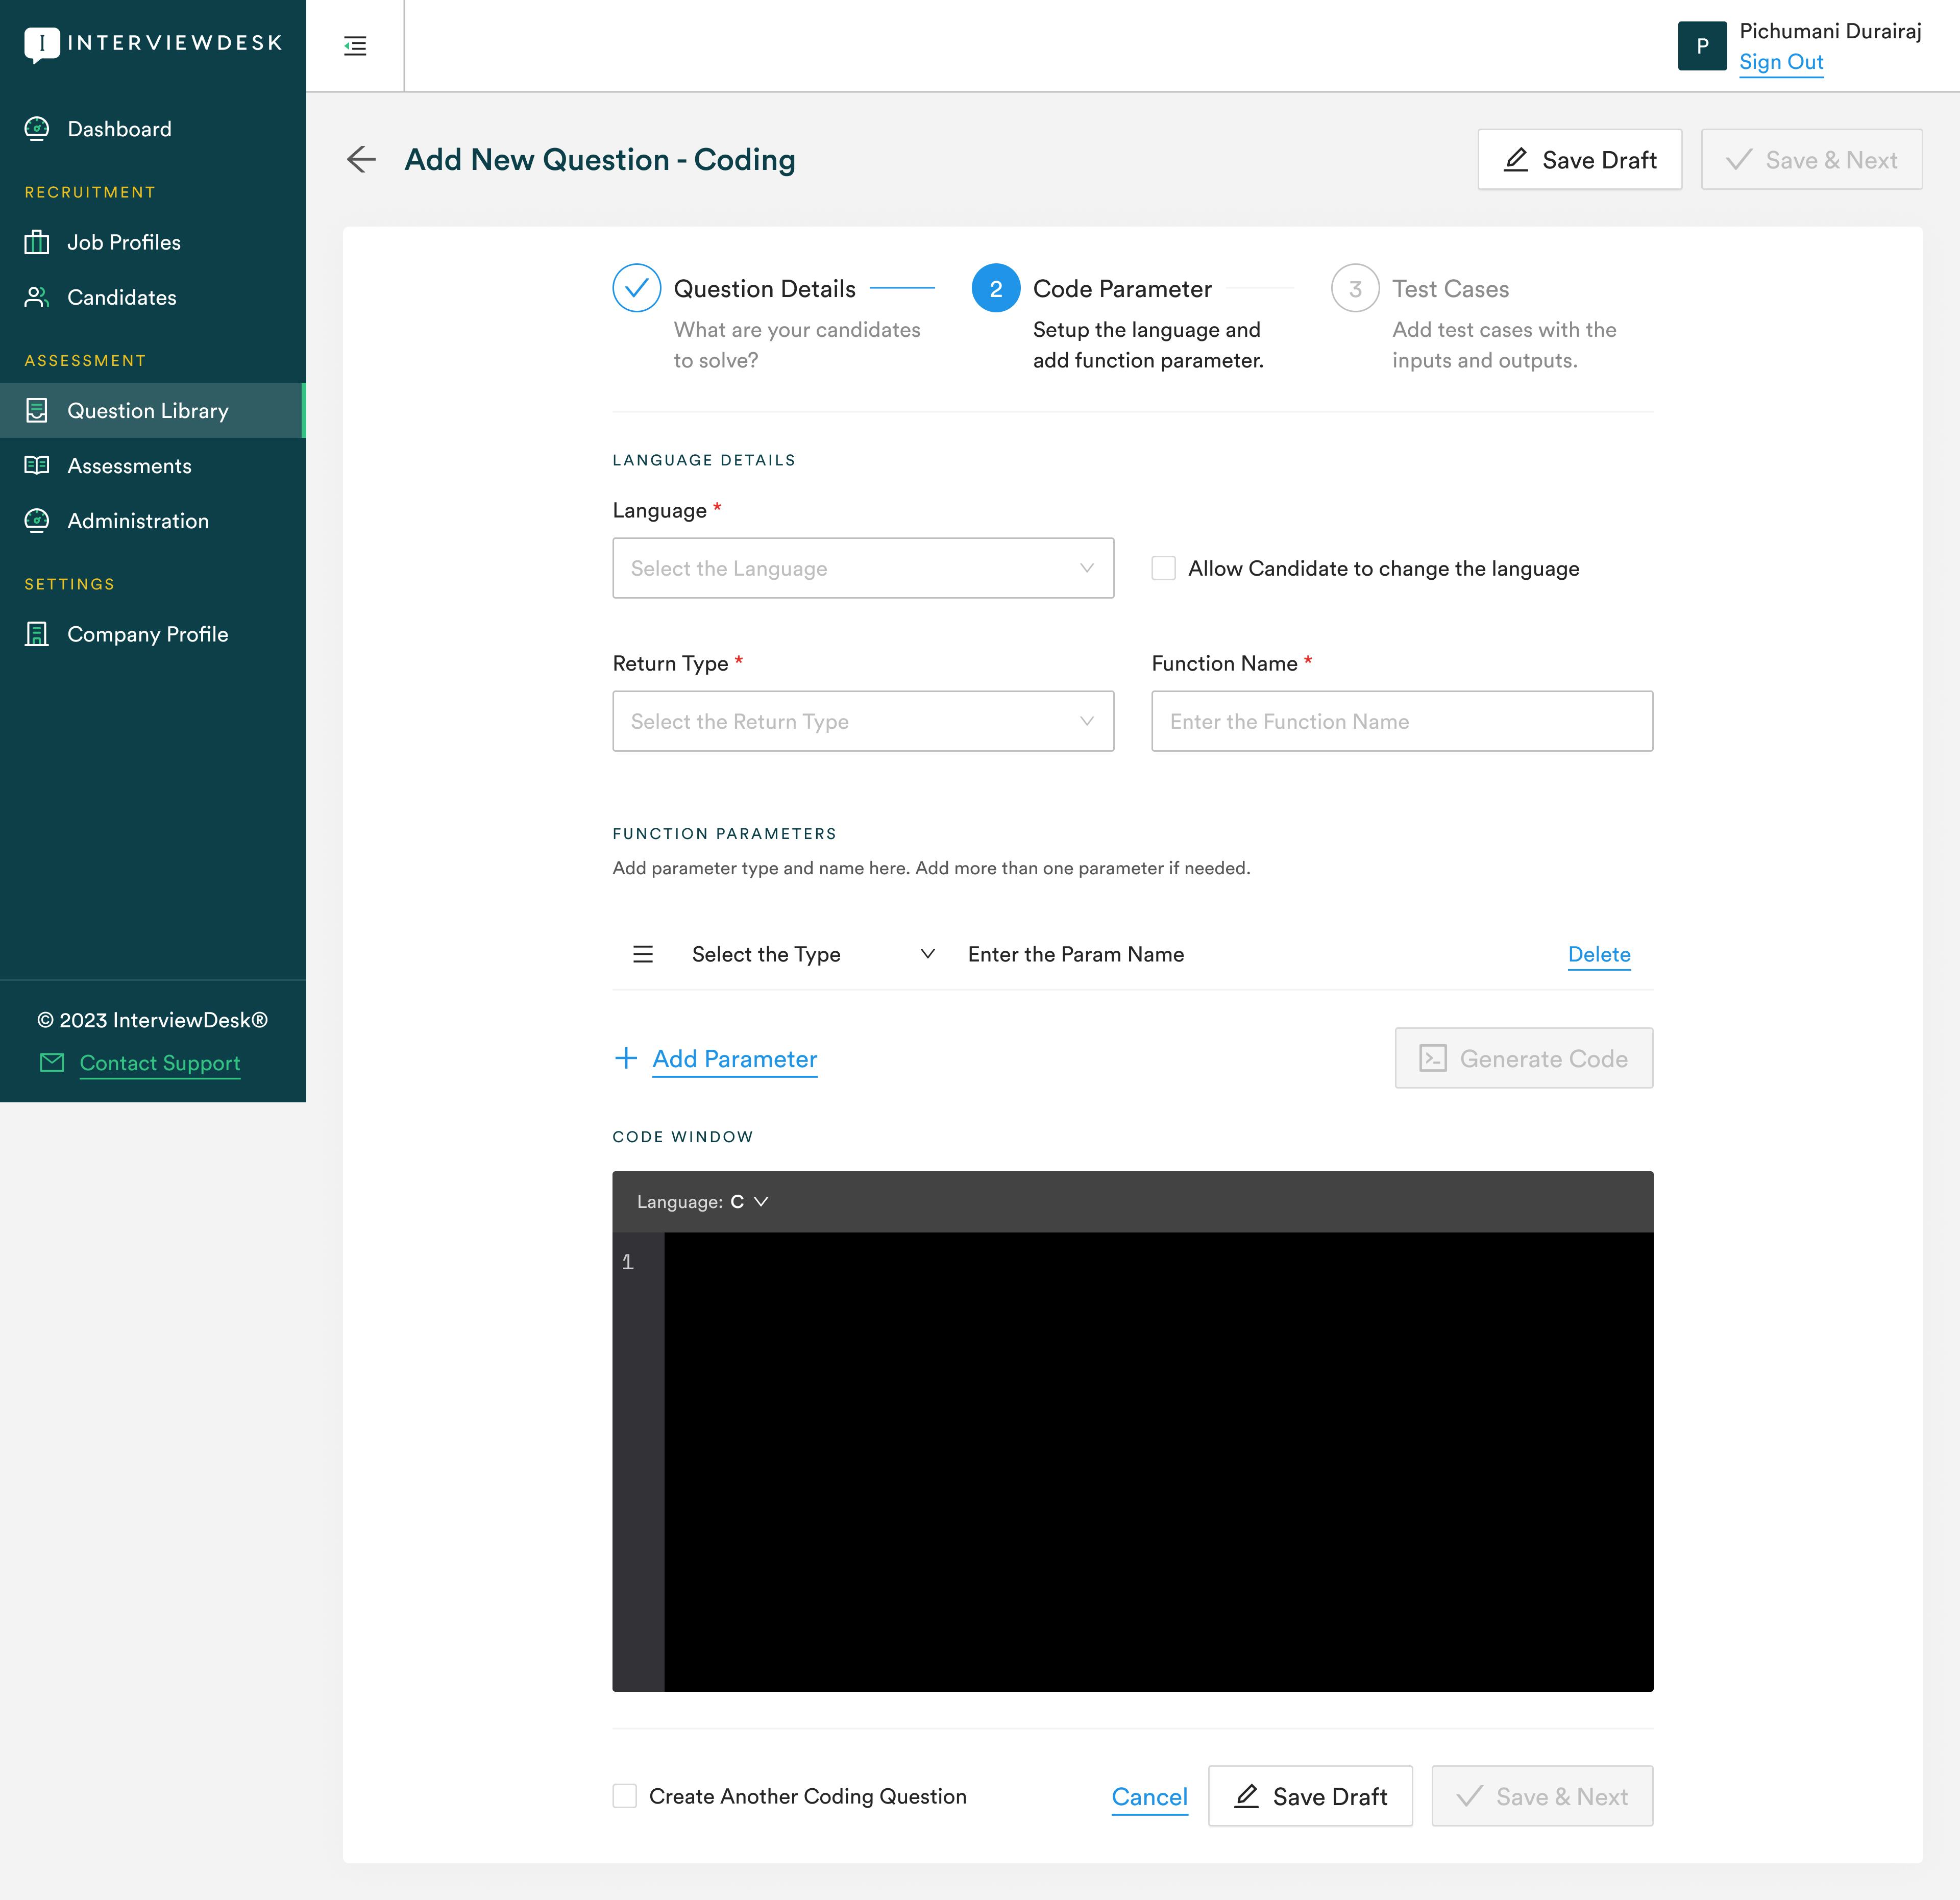1960x1900 pixels.
Task: Delete the current function parameter
Action: (1598, 954)
